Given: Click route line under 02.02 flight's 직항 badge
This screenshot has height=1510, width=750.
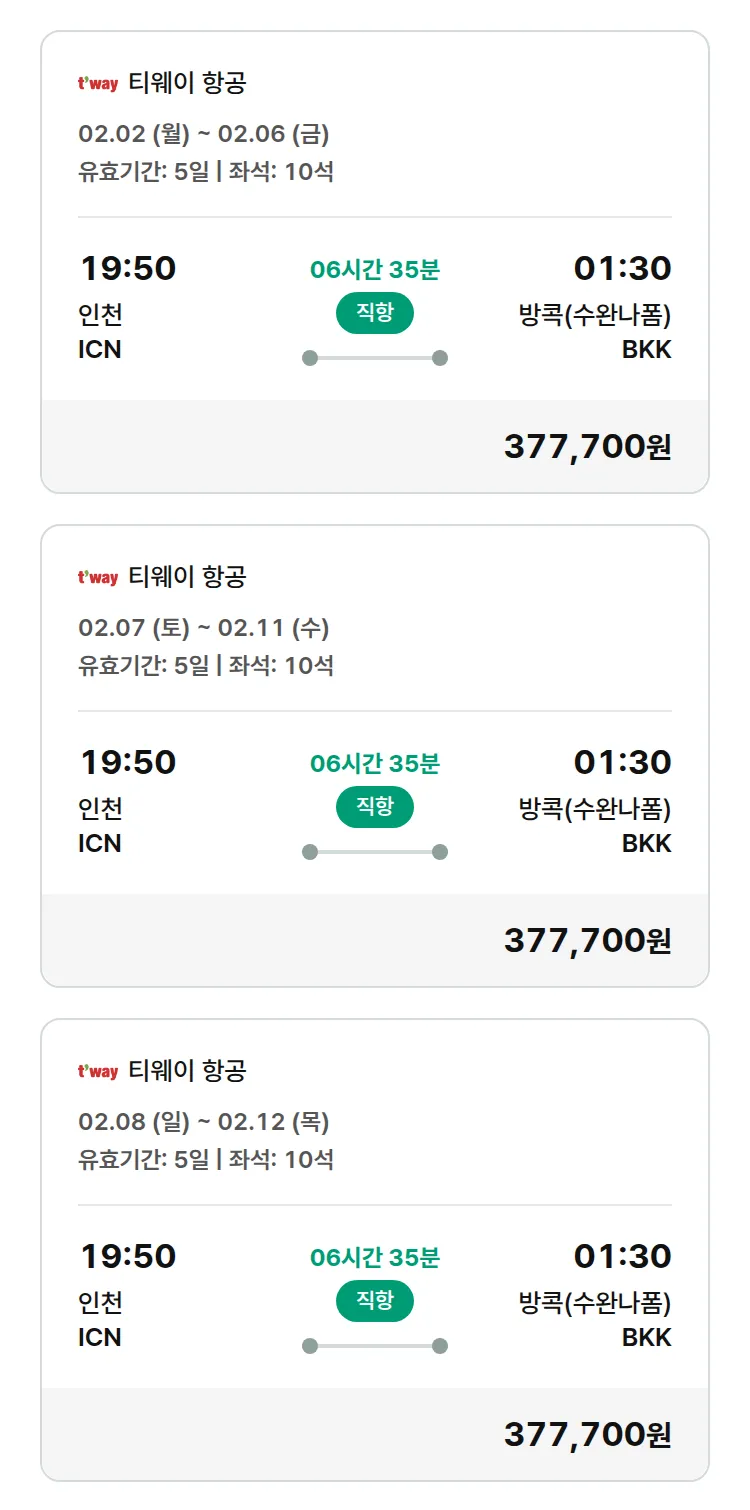Looking at the screenshot, I should coord(374,358).
